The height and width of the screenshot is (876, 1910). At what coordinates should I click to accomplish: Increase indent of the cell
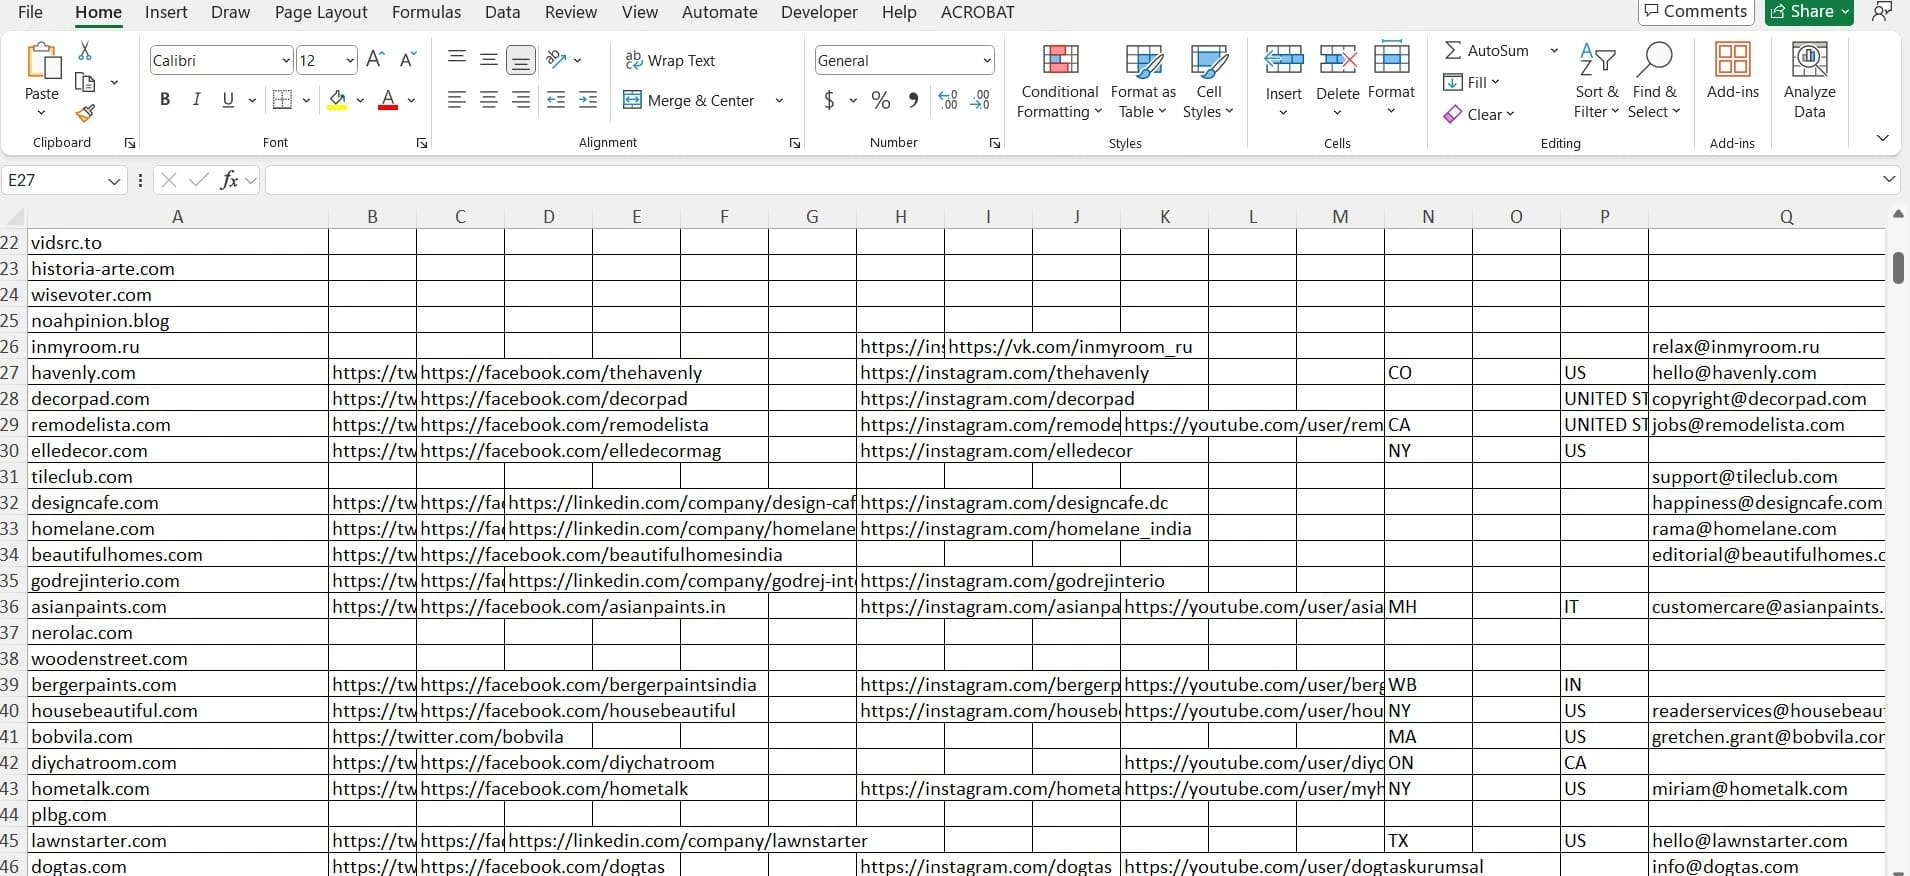click(x=588, y=100)
